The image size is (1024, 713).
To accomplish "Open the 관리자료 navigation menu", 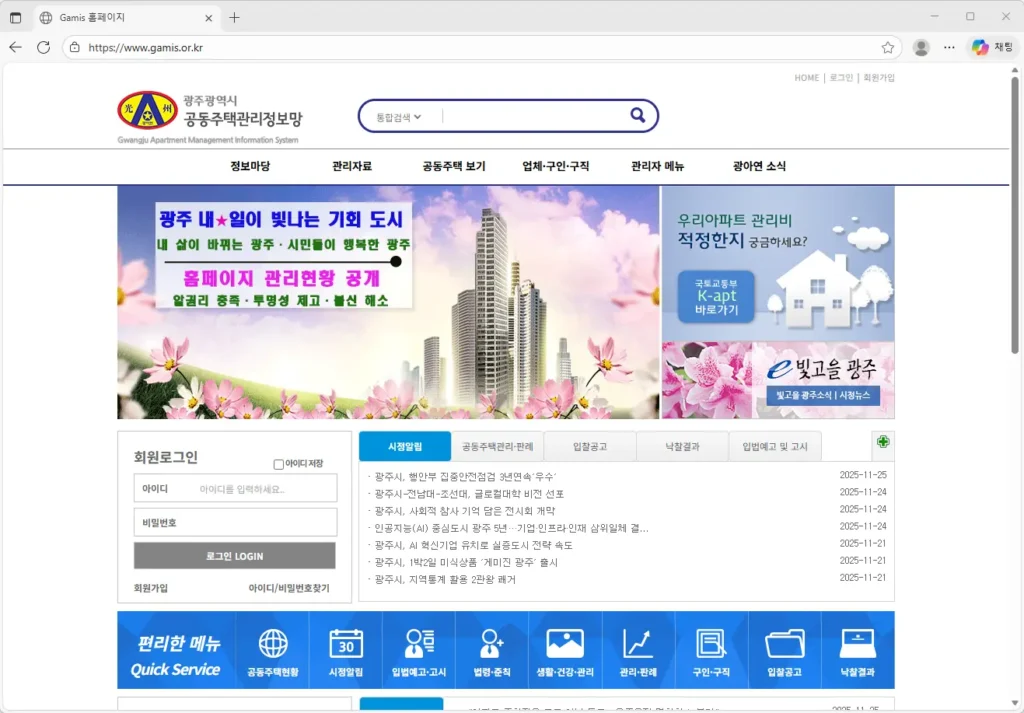I will pos(352,167).
